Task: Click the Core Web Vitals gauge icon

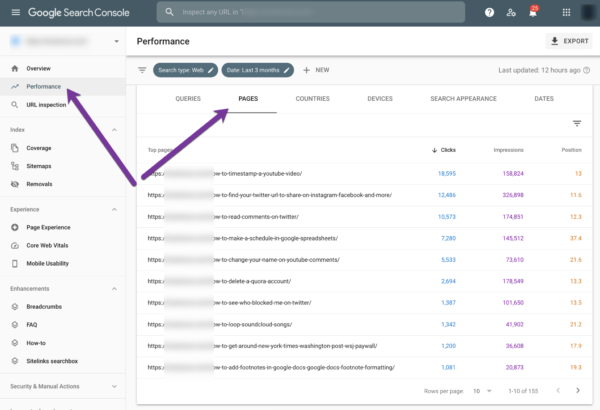Action: pos(15,245)
